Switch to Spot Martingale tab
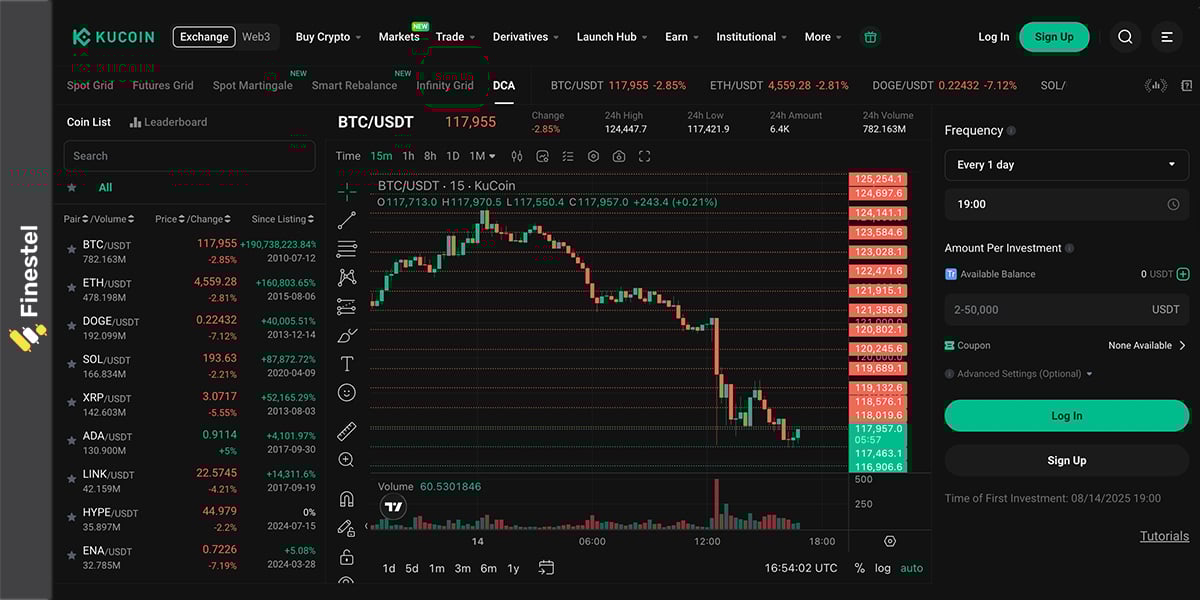The image size is (1200, 600). [253, 86]
